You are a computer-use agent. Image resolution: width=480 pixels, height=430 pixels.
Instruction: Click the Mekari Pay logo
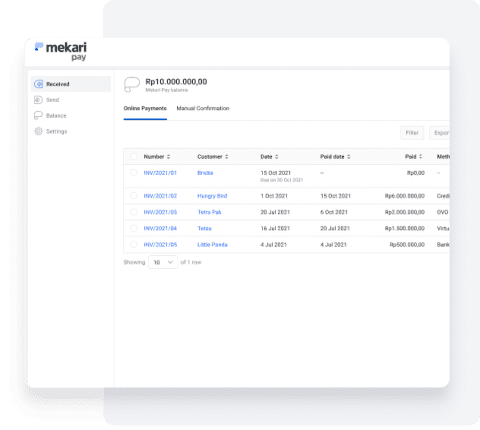(x=61, y=51)
